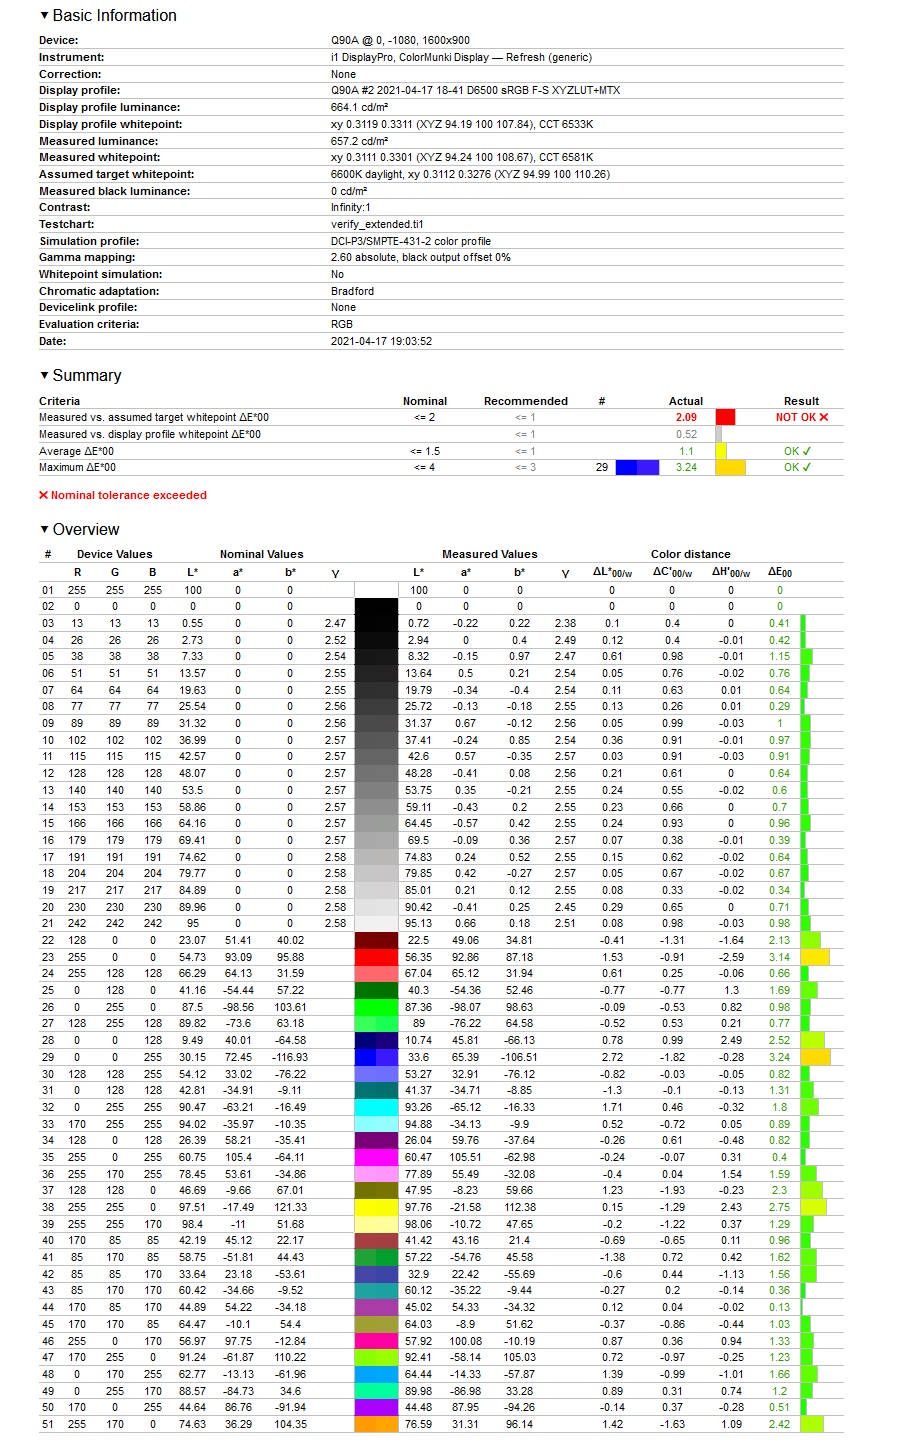Image resolution: width=900 pixels, height=1440 pixels.
Task: Click the red swatch beside 2.09 actual
Action: 725,417
